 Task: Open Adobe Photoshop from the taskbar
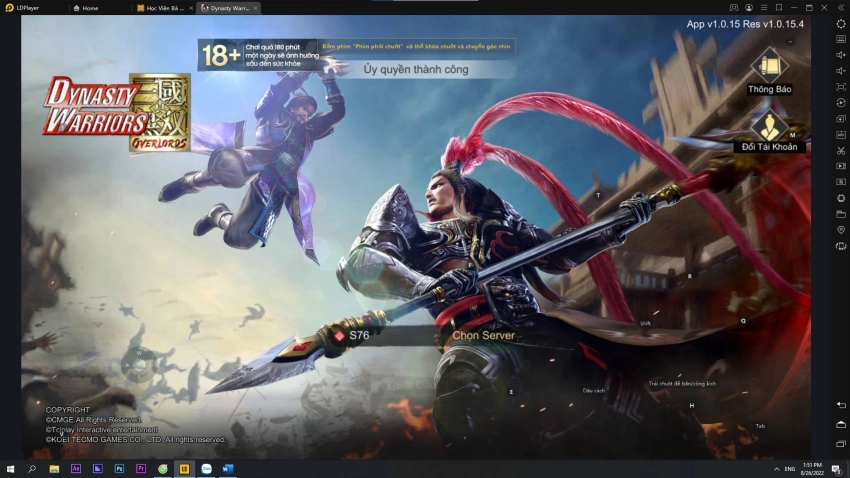coord(119,468)
